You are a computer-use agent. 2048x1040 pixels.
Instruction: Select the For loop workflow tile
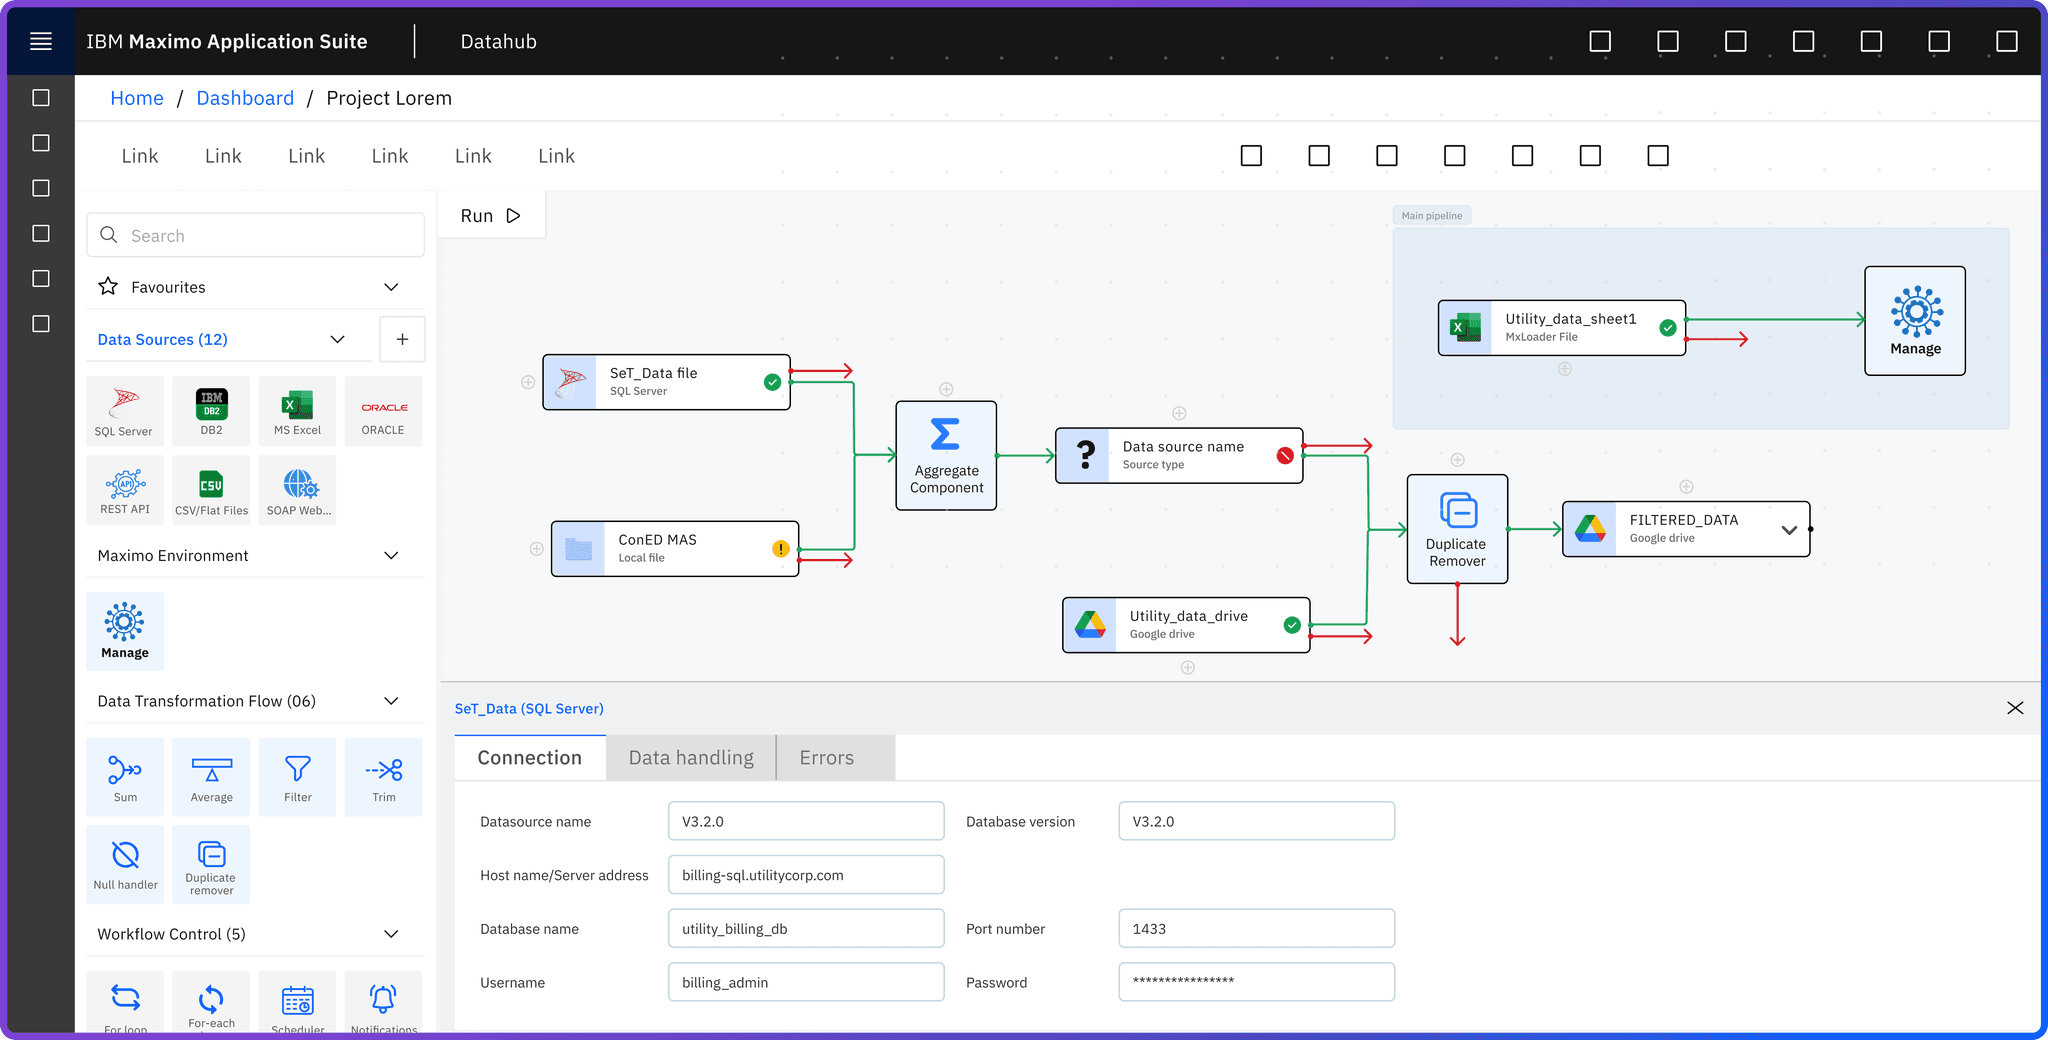[125, 1003]
